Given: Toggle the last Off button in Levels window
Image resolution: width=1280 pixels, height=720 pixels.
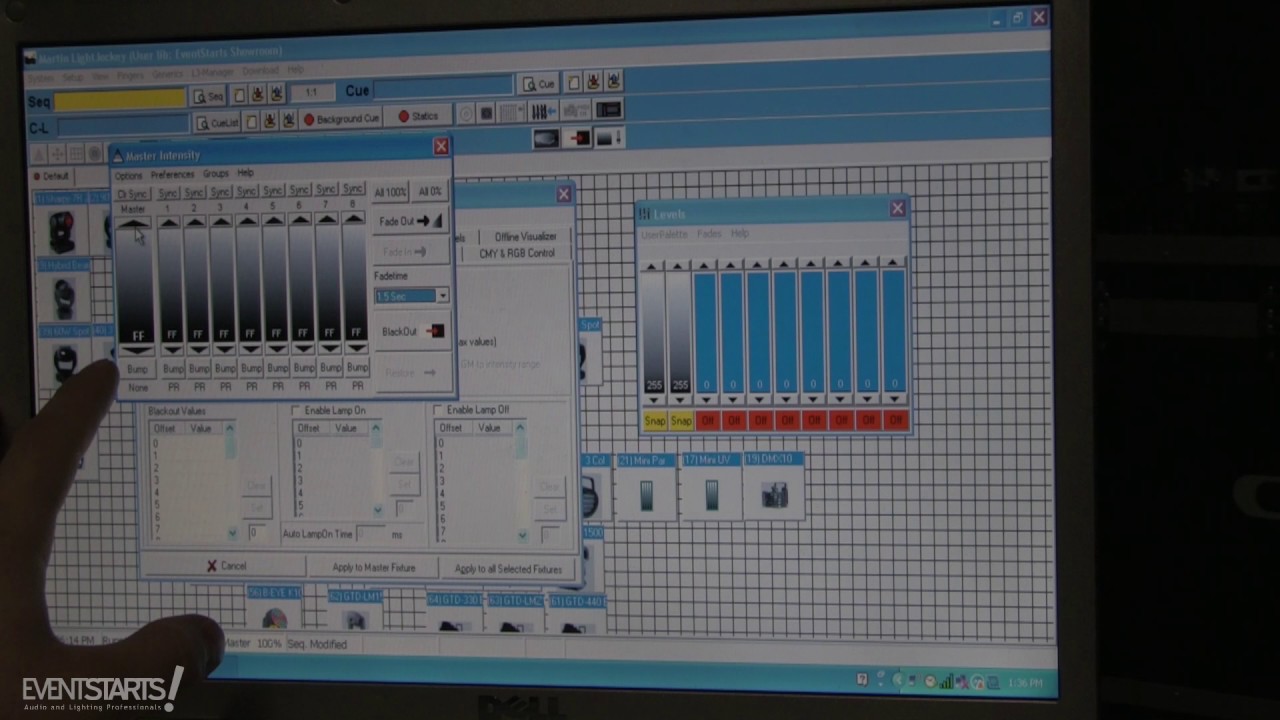Looking at the screenshot, I should (895, 420).
